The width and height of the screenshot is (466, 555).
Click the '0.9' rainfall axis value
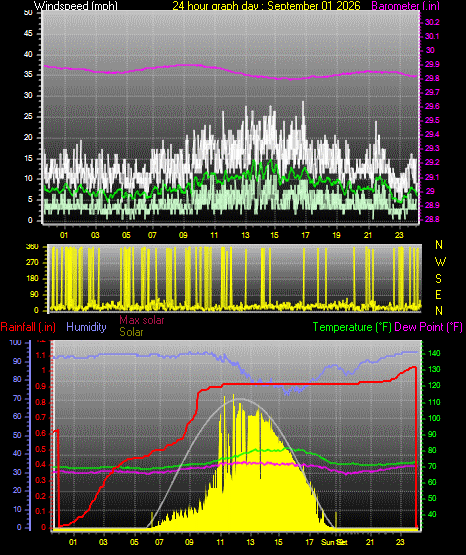point(41,386)
